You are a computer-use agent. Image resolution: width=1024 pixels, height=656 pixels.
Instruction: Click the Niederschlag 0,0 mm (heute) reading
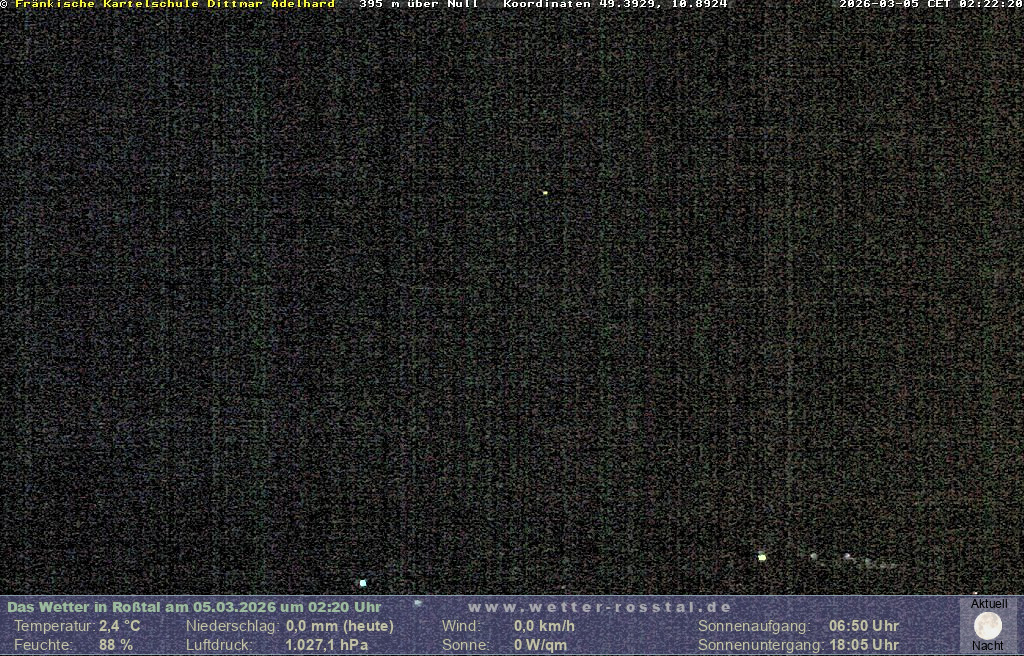pyautogui.click(x=339, y=626)
